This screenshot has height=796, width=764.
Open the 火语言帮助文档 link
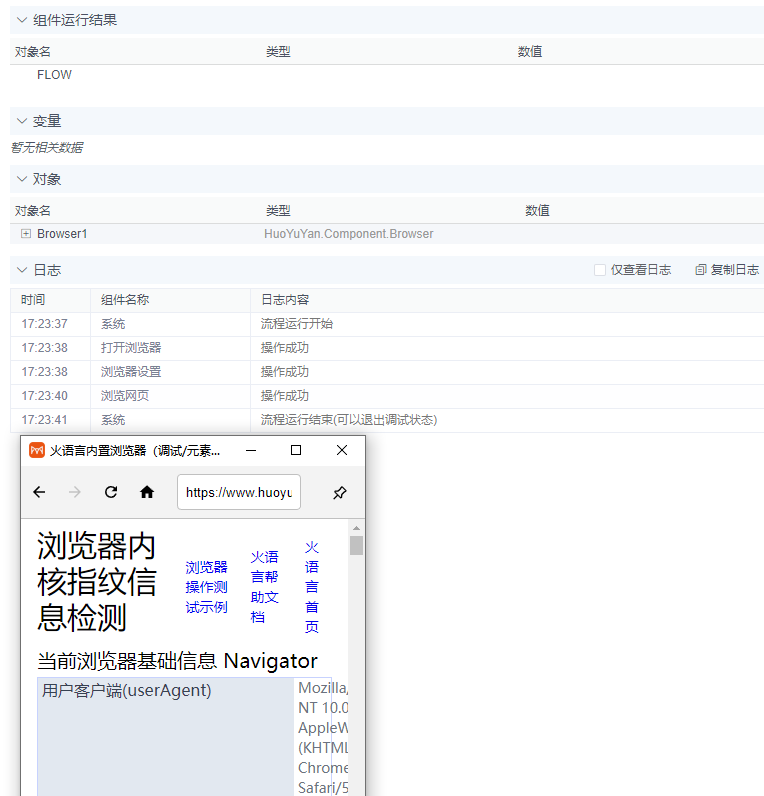tap(264, 587)
